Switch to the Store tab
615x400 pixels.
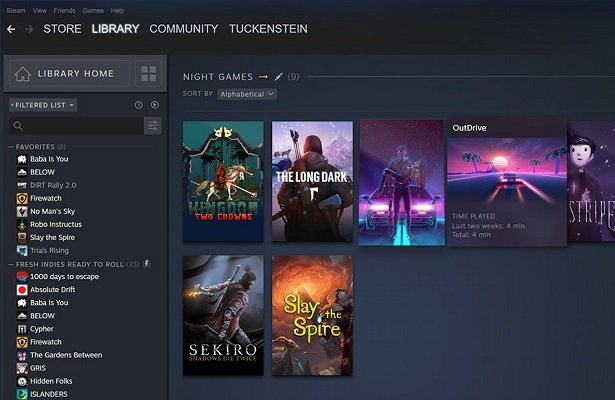(62, 29)
